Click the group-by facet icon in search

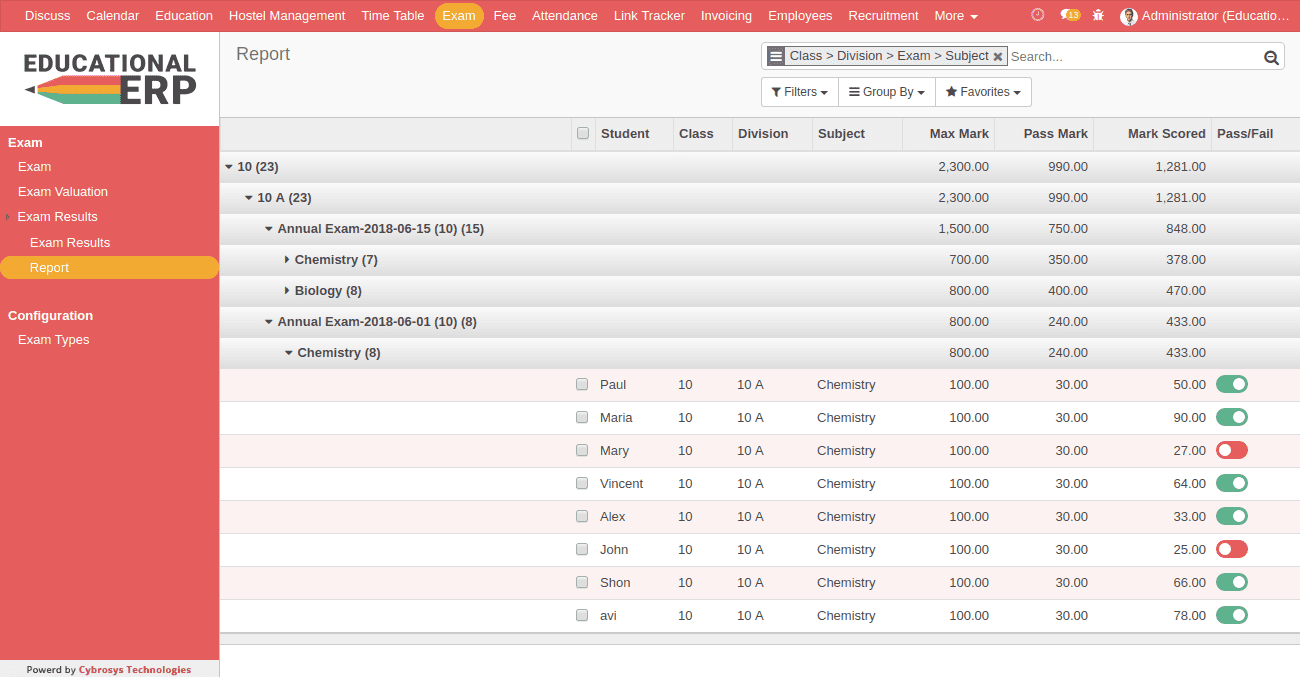coord(776,56)
